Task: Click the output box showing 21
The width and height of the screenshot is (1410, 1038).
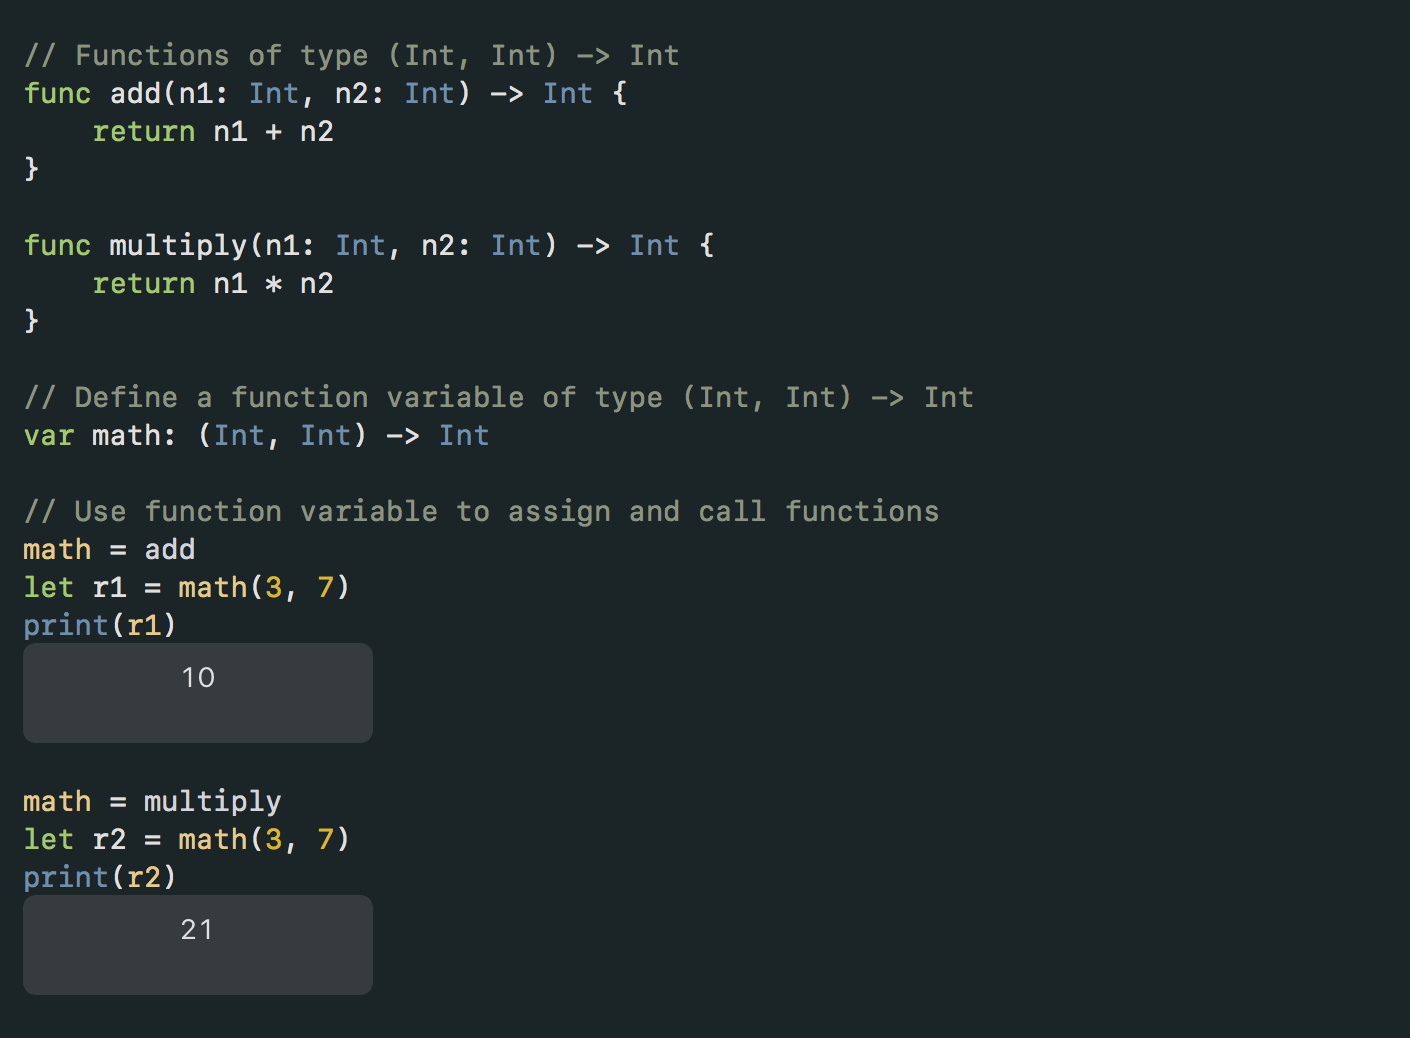Action: (198, 945)
